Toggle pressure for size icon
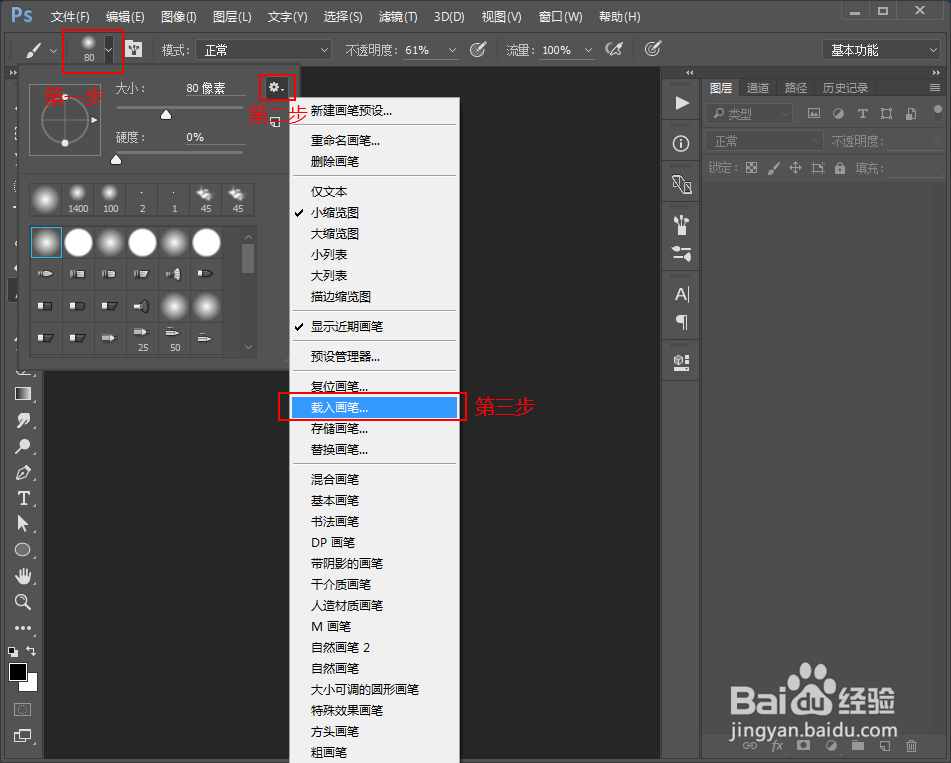This screenshot has width=951, height=763. pyautogui.click(x=653, y=49)
